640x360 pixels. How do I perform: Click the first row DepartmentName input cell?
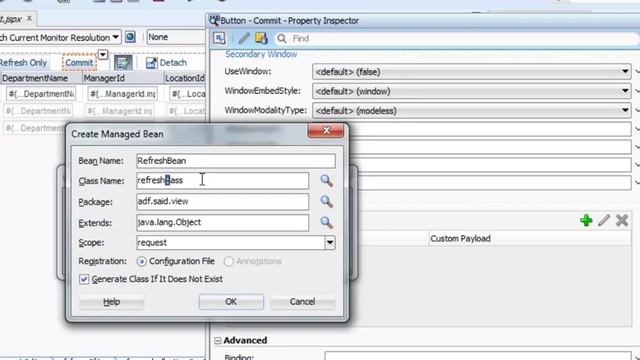[x=41, y=94]
